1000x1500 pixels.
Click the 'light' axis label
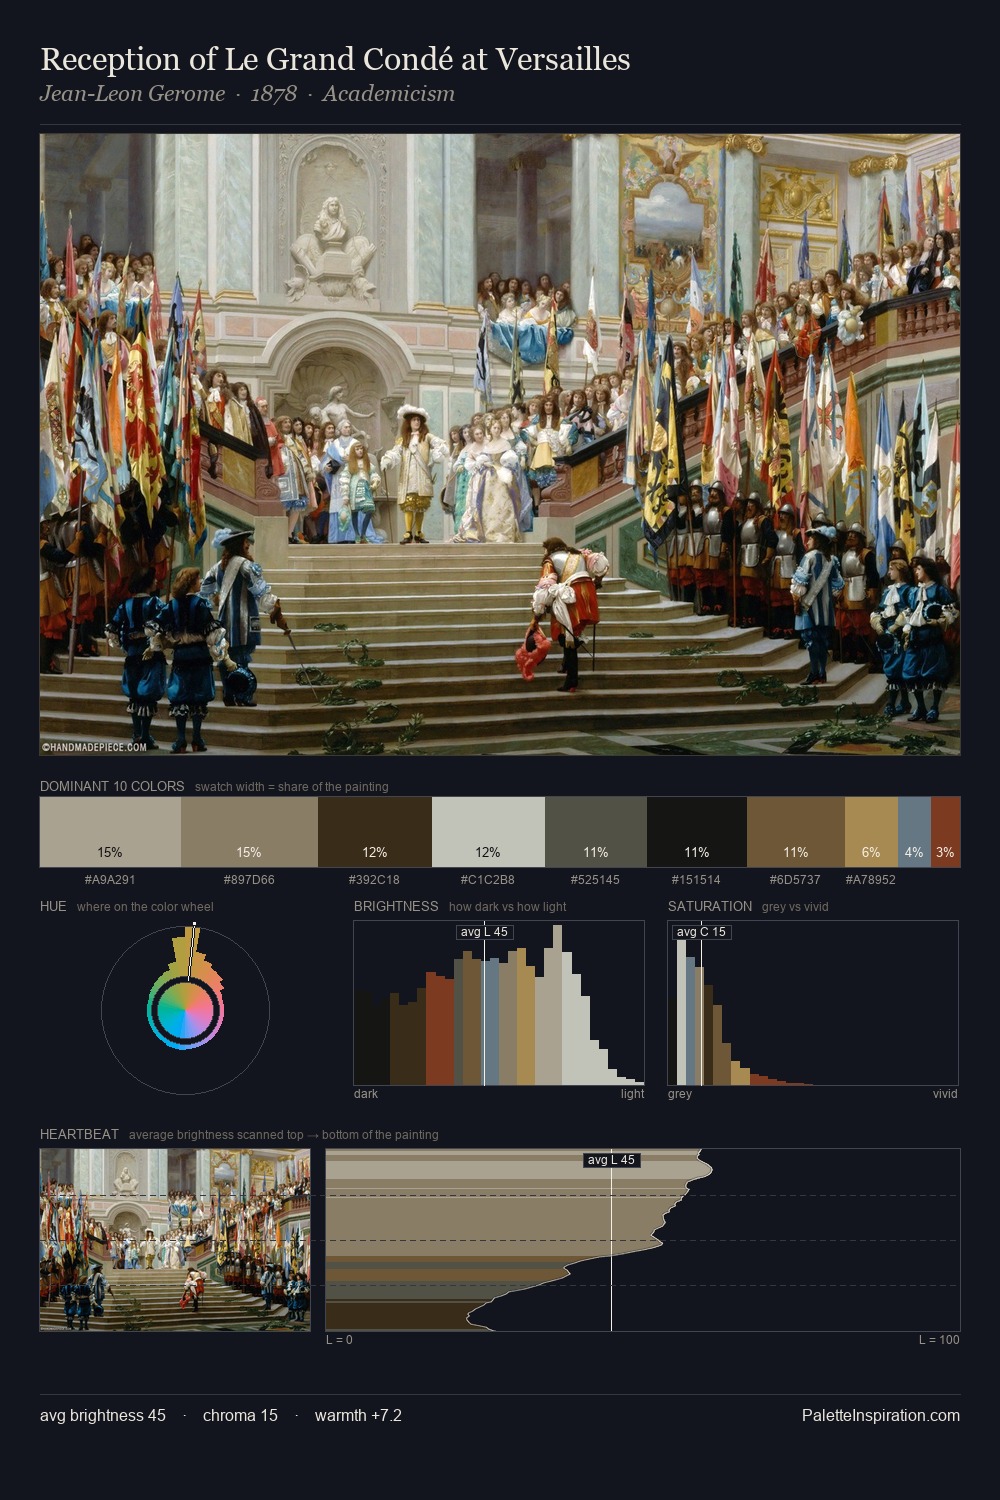pos(632,1094)
